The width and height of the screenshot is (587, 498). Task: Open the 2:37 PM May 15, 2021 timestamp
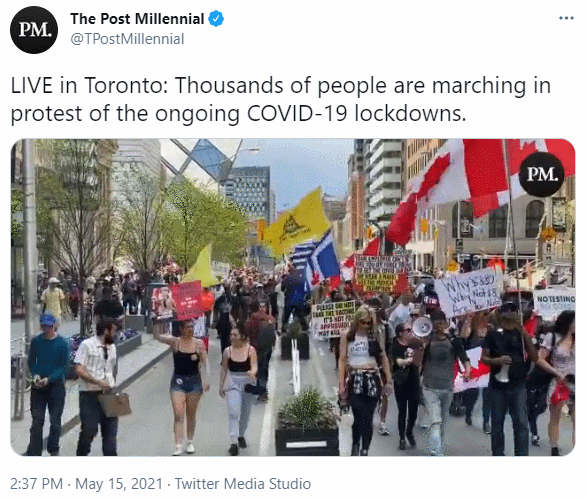click(86, 483)
